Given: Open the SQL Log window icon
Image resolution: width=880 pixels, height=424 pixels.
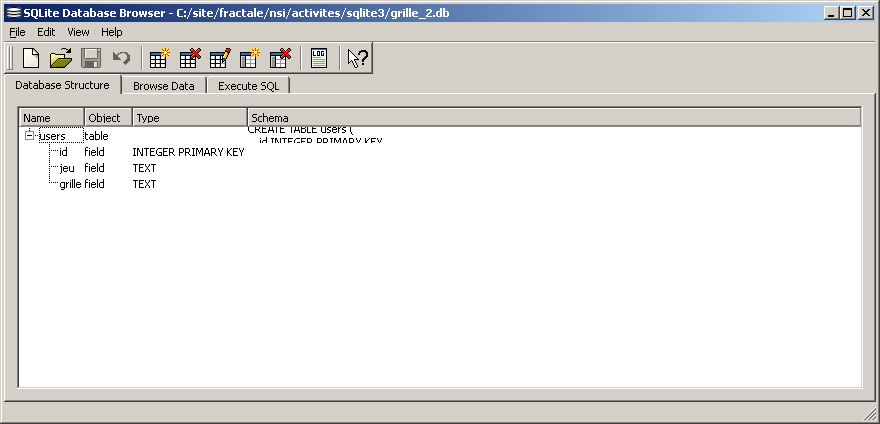Looking at the screenshot, I should (x=319, y=58).
